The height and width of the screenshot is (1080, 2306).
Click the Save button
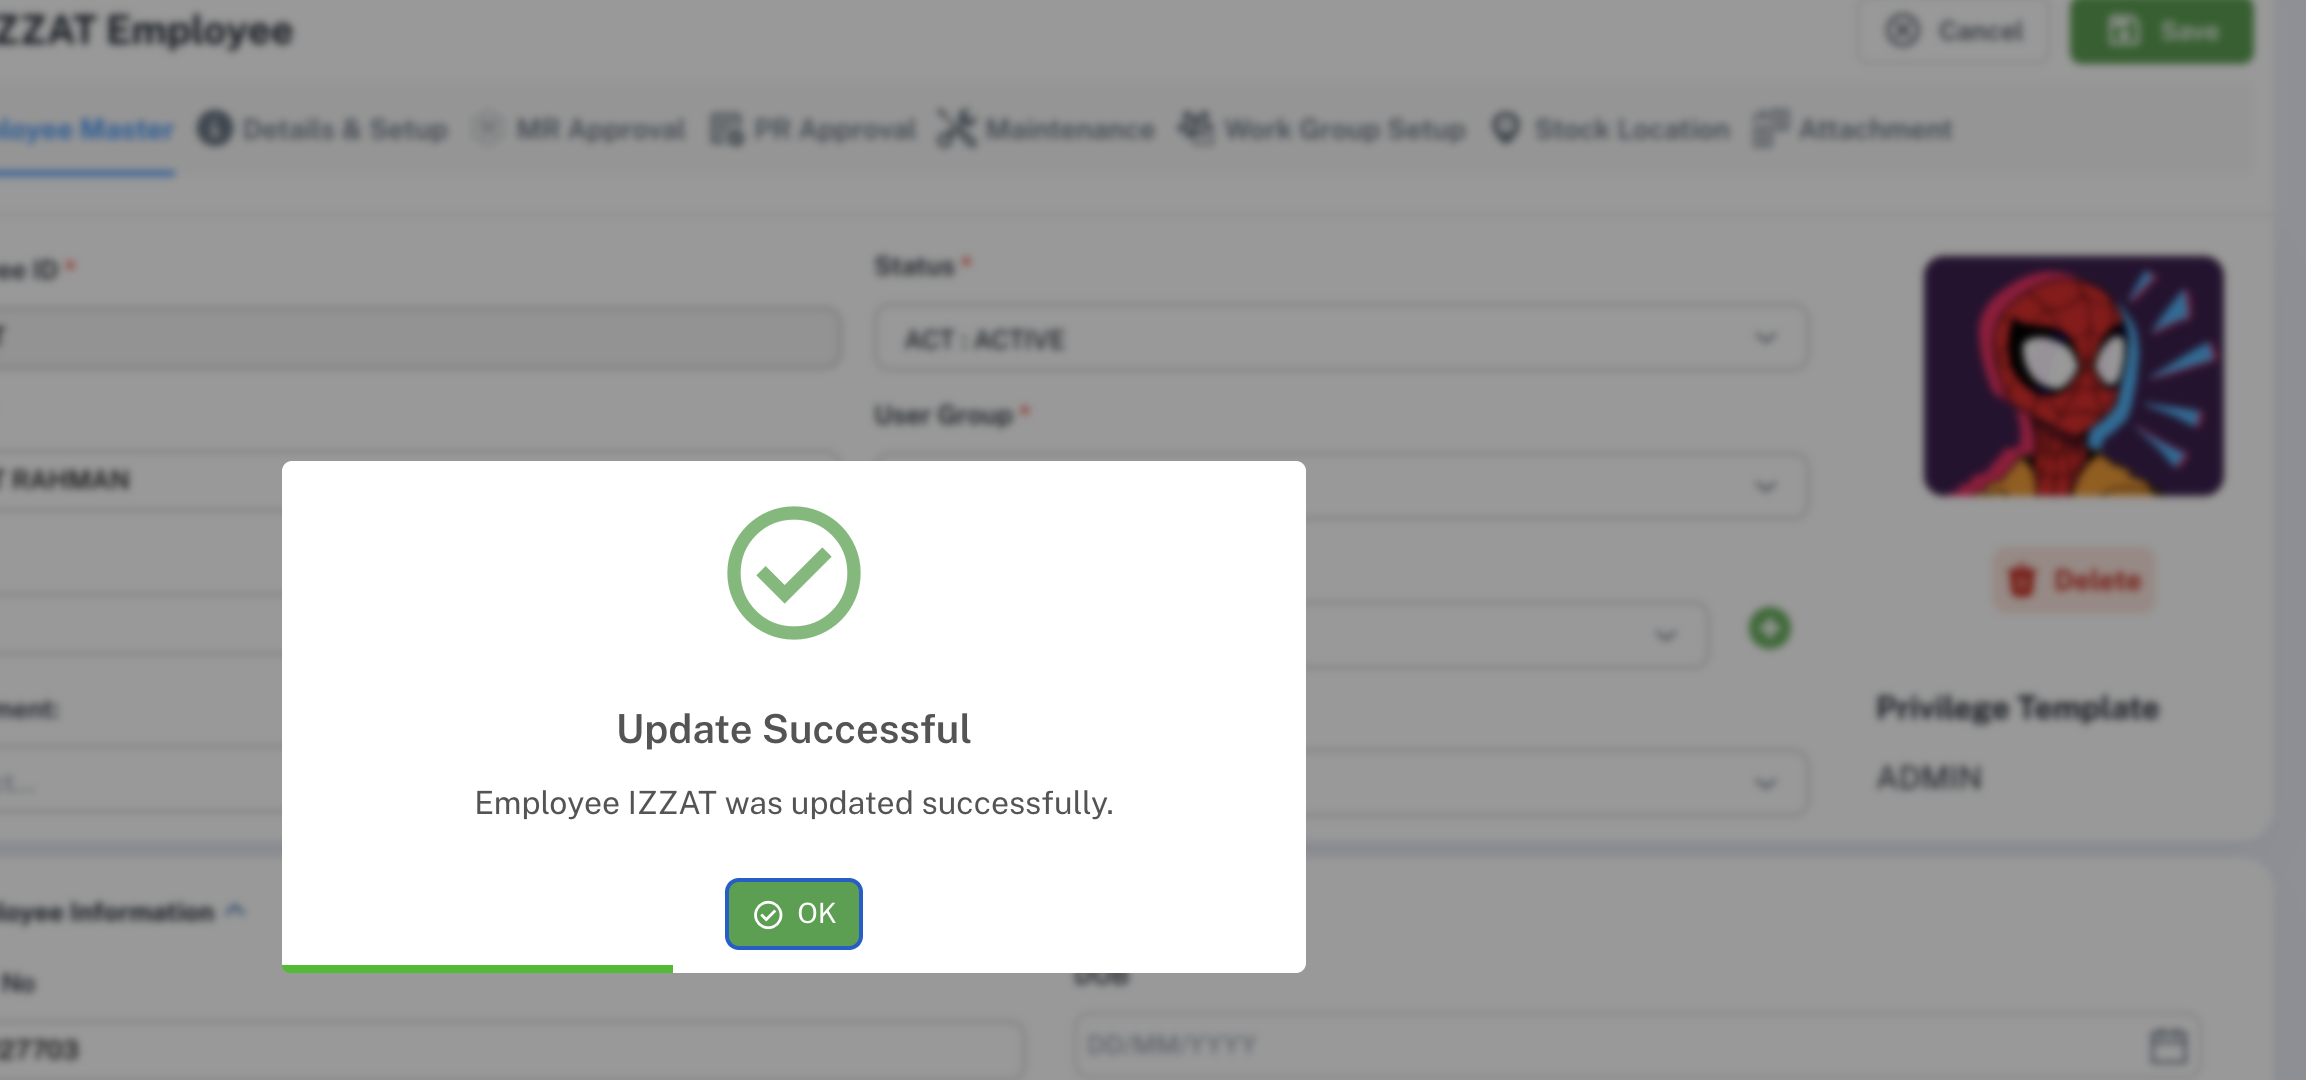[2161, 31]
